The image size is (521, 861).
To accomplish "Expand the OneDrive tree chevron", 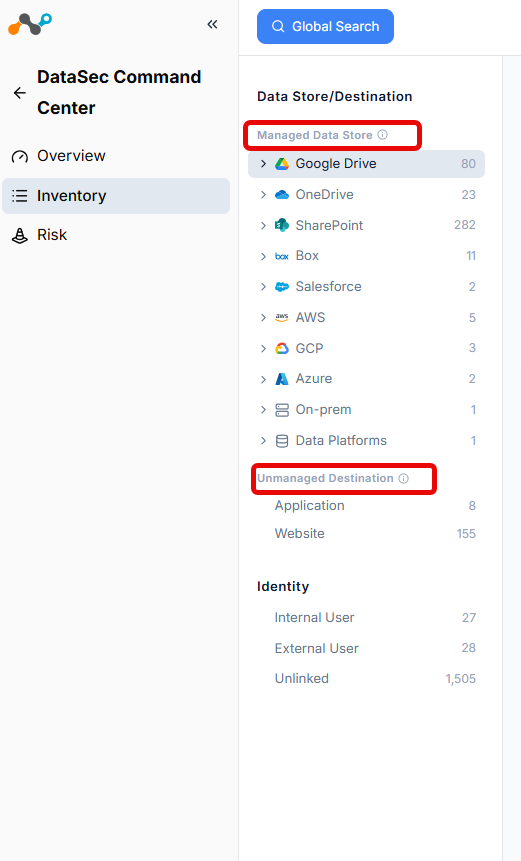I will pos(264,194).
